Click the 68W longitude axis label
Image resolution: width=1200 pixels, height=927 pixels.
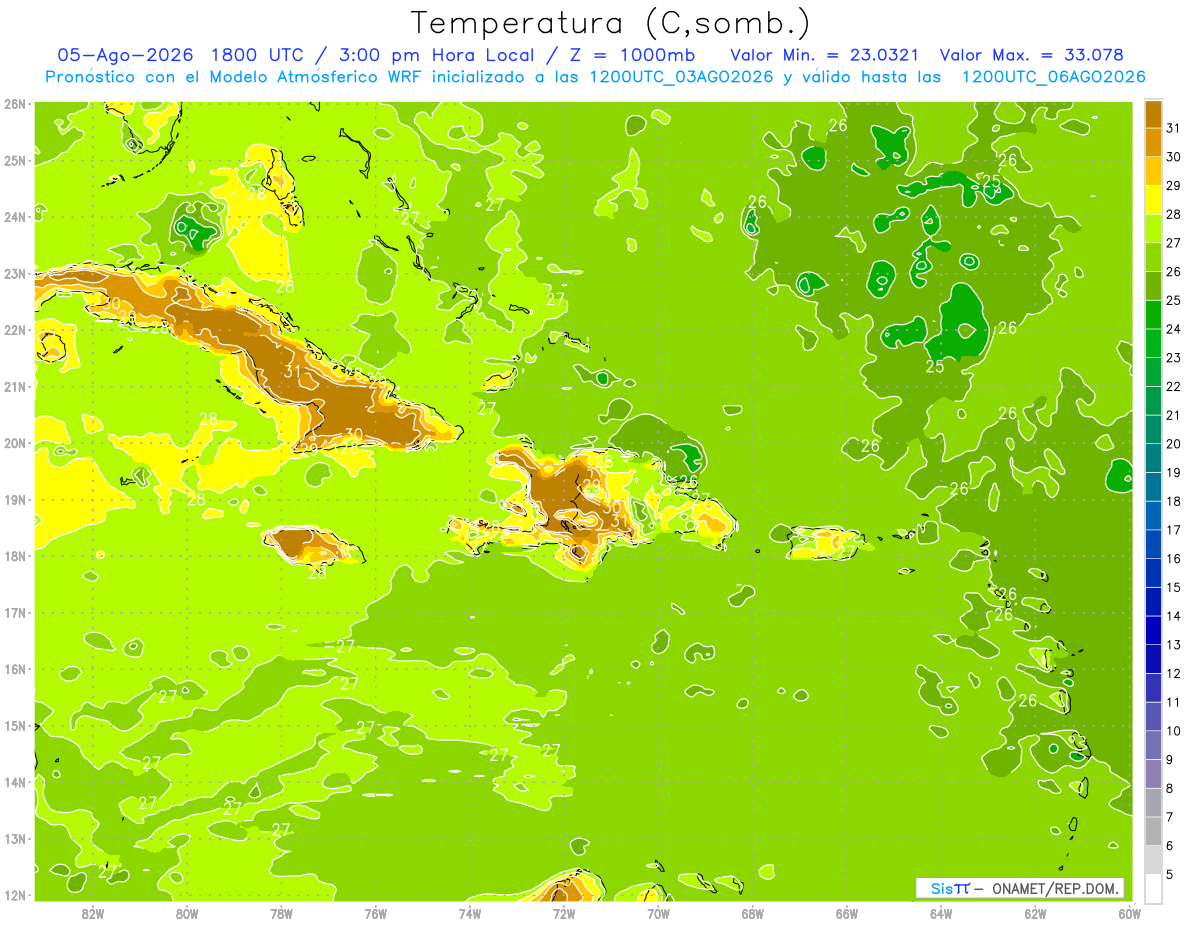[753, 913]
